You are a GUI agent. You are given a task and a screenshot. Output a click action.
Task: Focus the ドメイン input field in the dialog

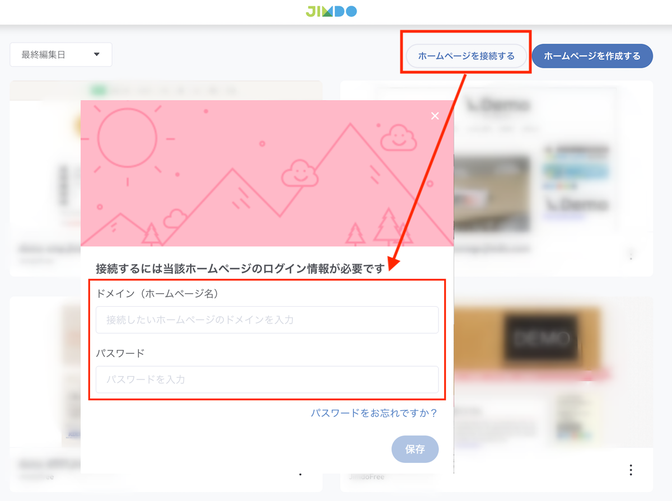point(267,320)
